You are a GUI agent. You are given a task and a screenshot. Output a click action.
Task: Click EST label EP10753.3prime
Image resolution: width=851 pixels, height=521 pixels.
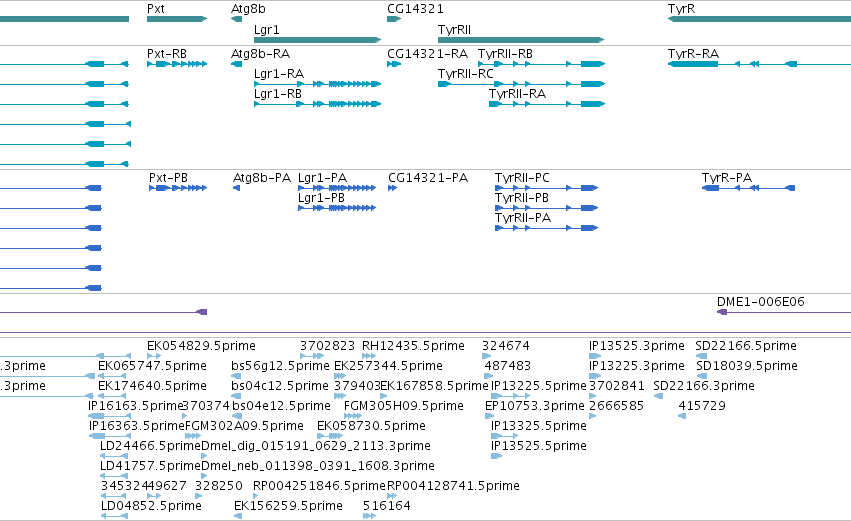tap(535, 406)
